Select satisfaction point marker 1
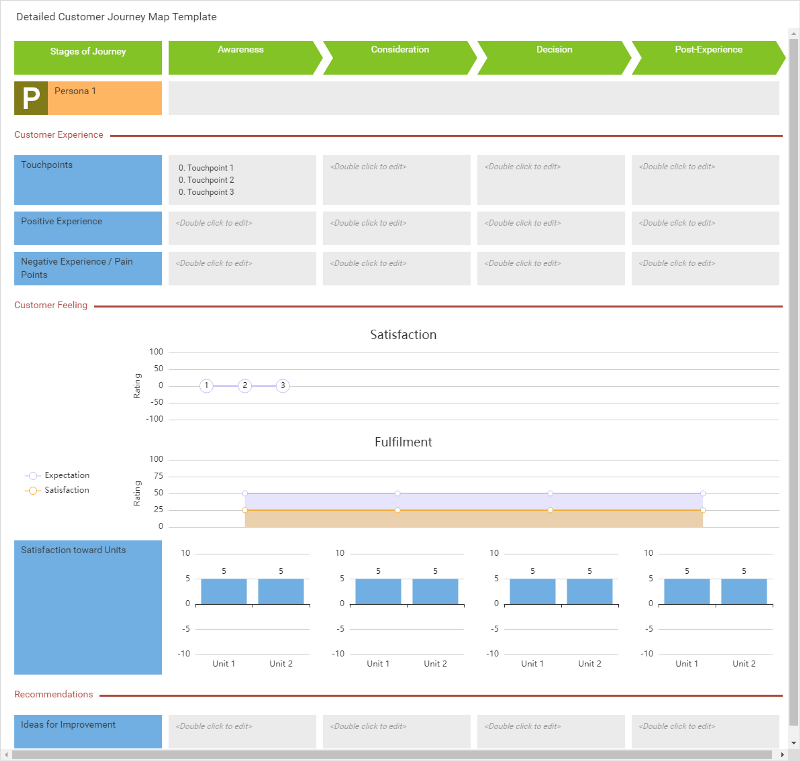 coord(206,386)
